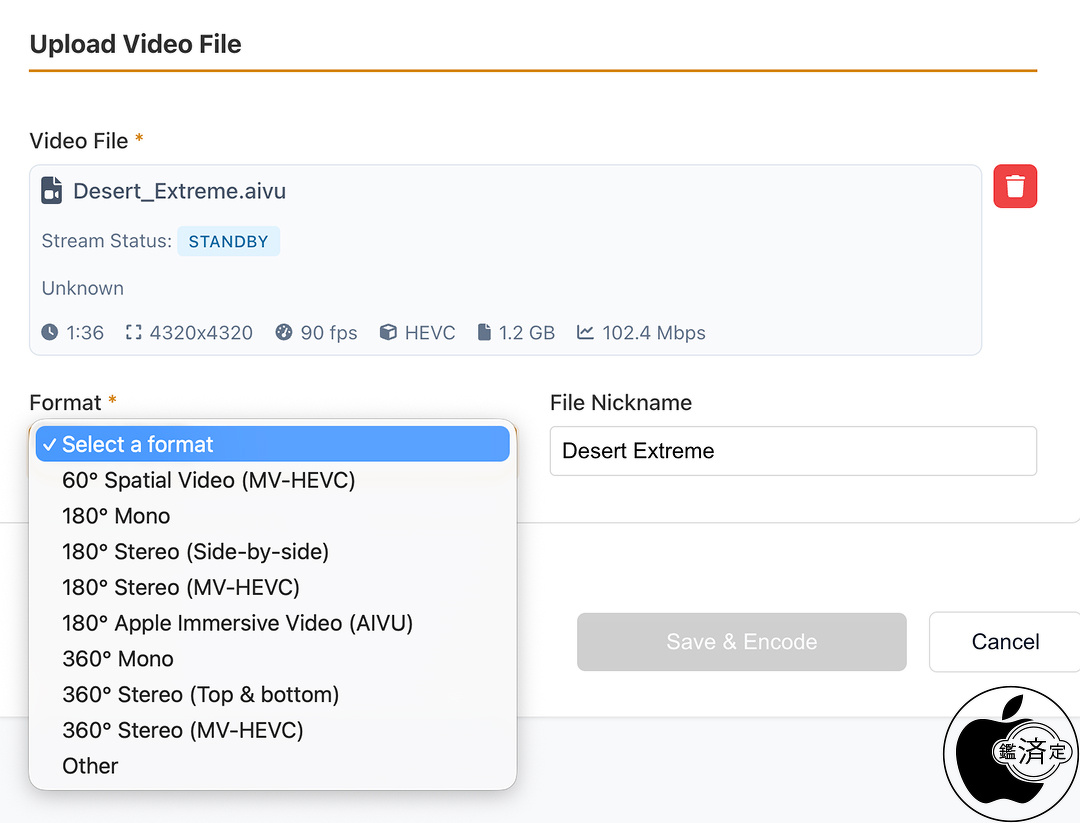
Task: Click the red trash delete icon
Action: [x=1015, y=187]
